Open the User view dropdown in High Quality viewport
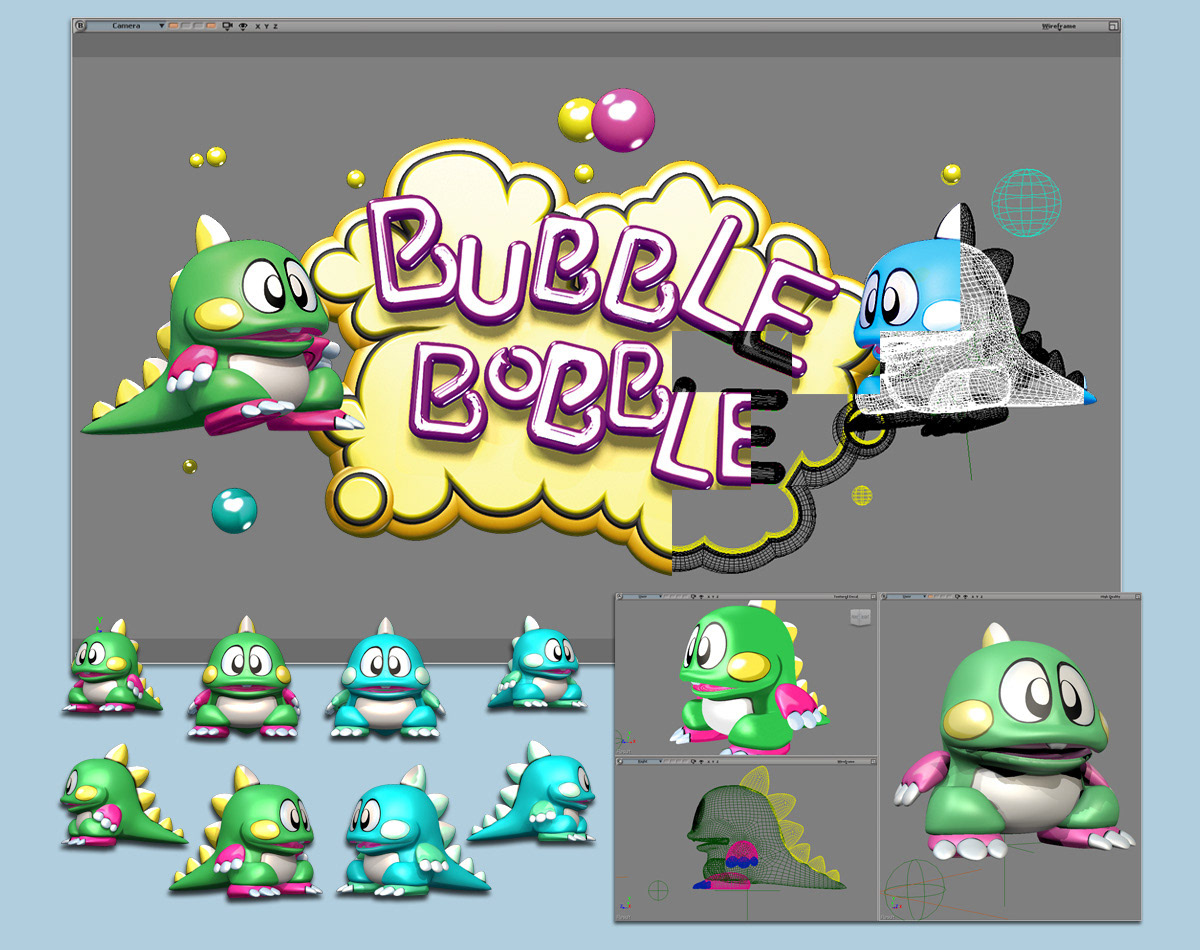The image size is (1200, 950). click(x=906, y=596)
